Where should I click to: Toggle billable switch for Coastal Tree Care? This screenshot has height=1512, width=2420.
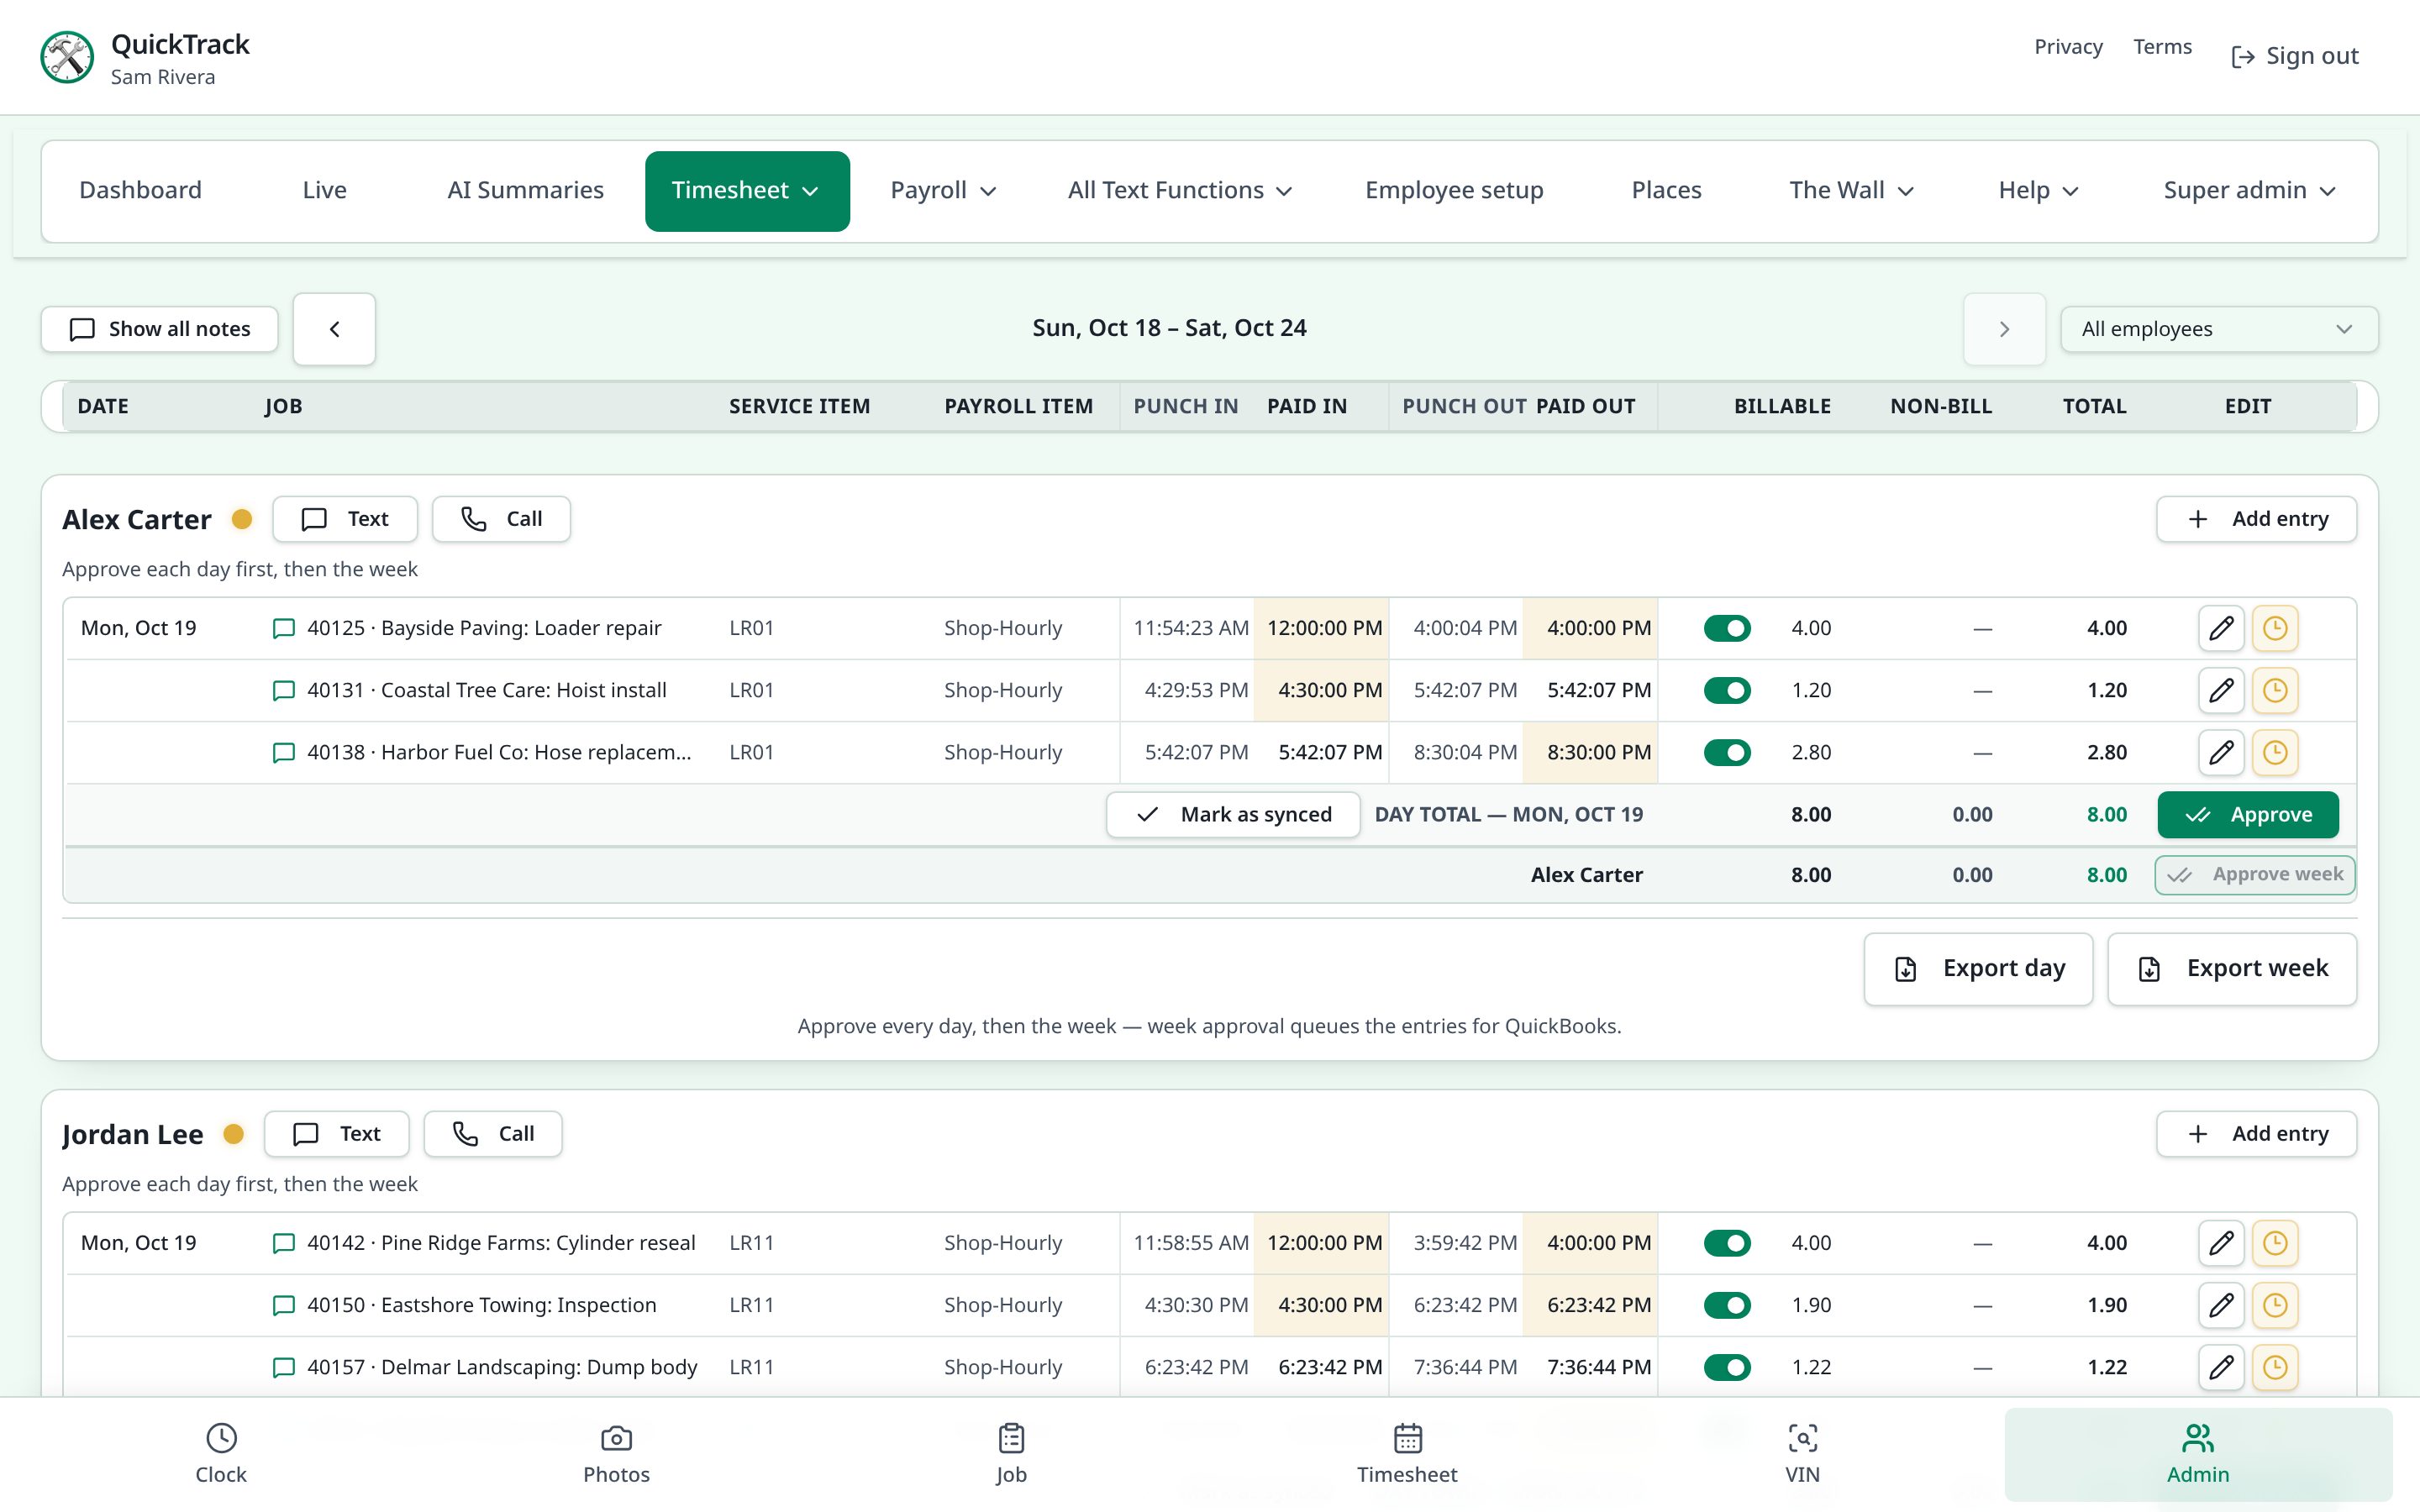pyautogui.click(x=1727, y=690)
